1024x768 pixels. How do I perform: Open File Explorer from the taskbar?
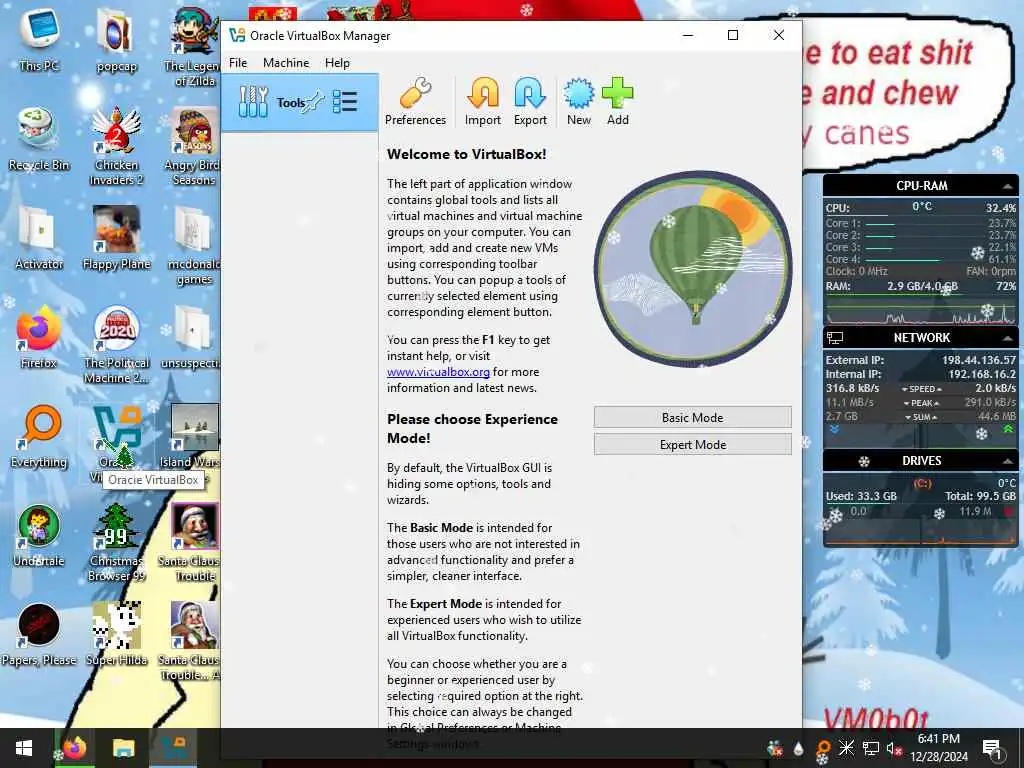(x=123, y=748)
